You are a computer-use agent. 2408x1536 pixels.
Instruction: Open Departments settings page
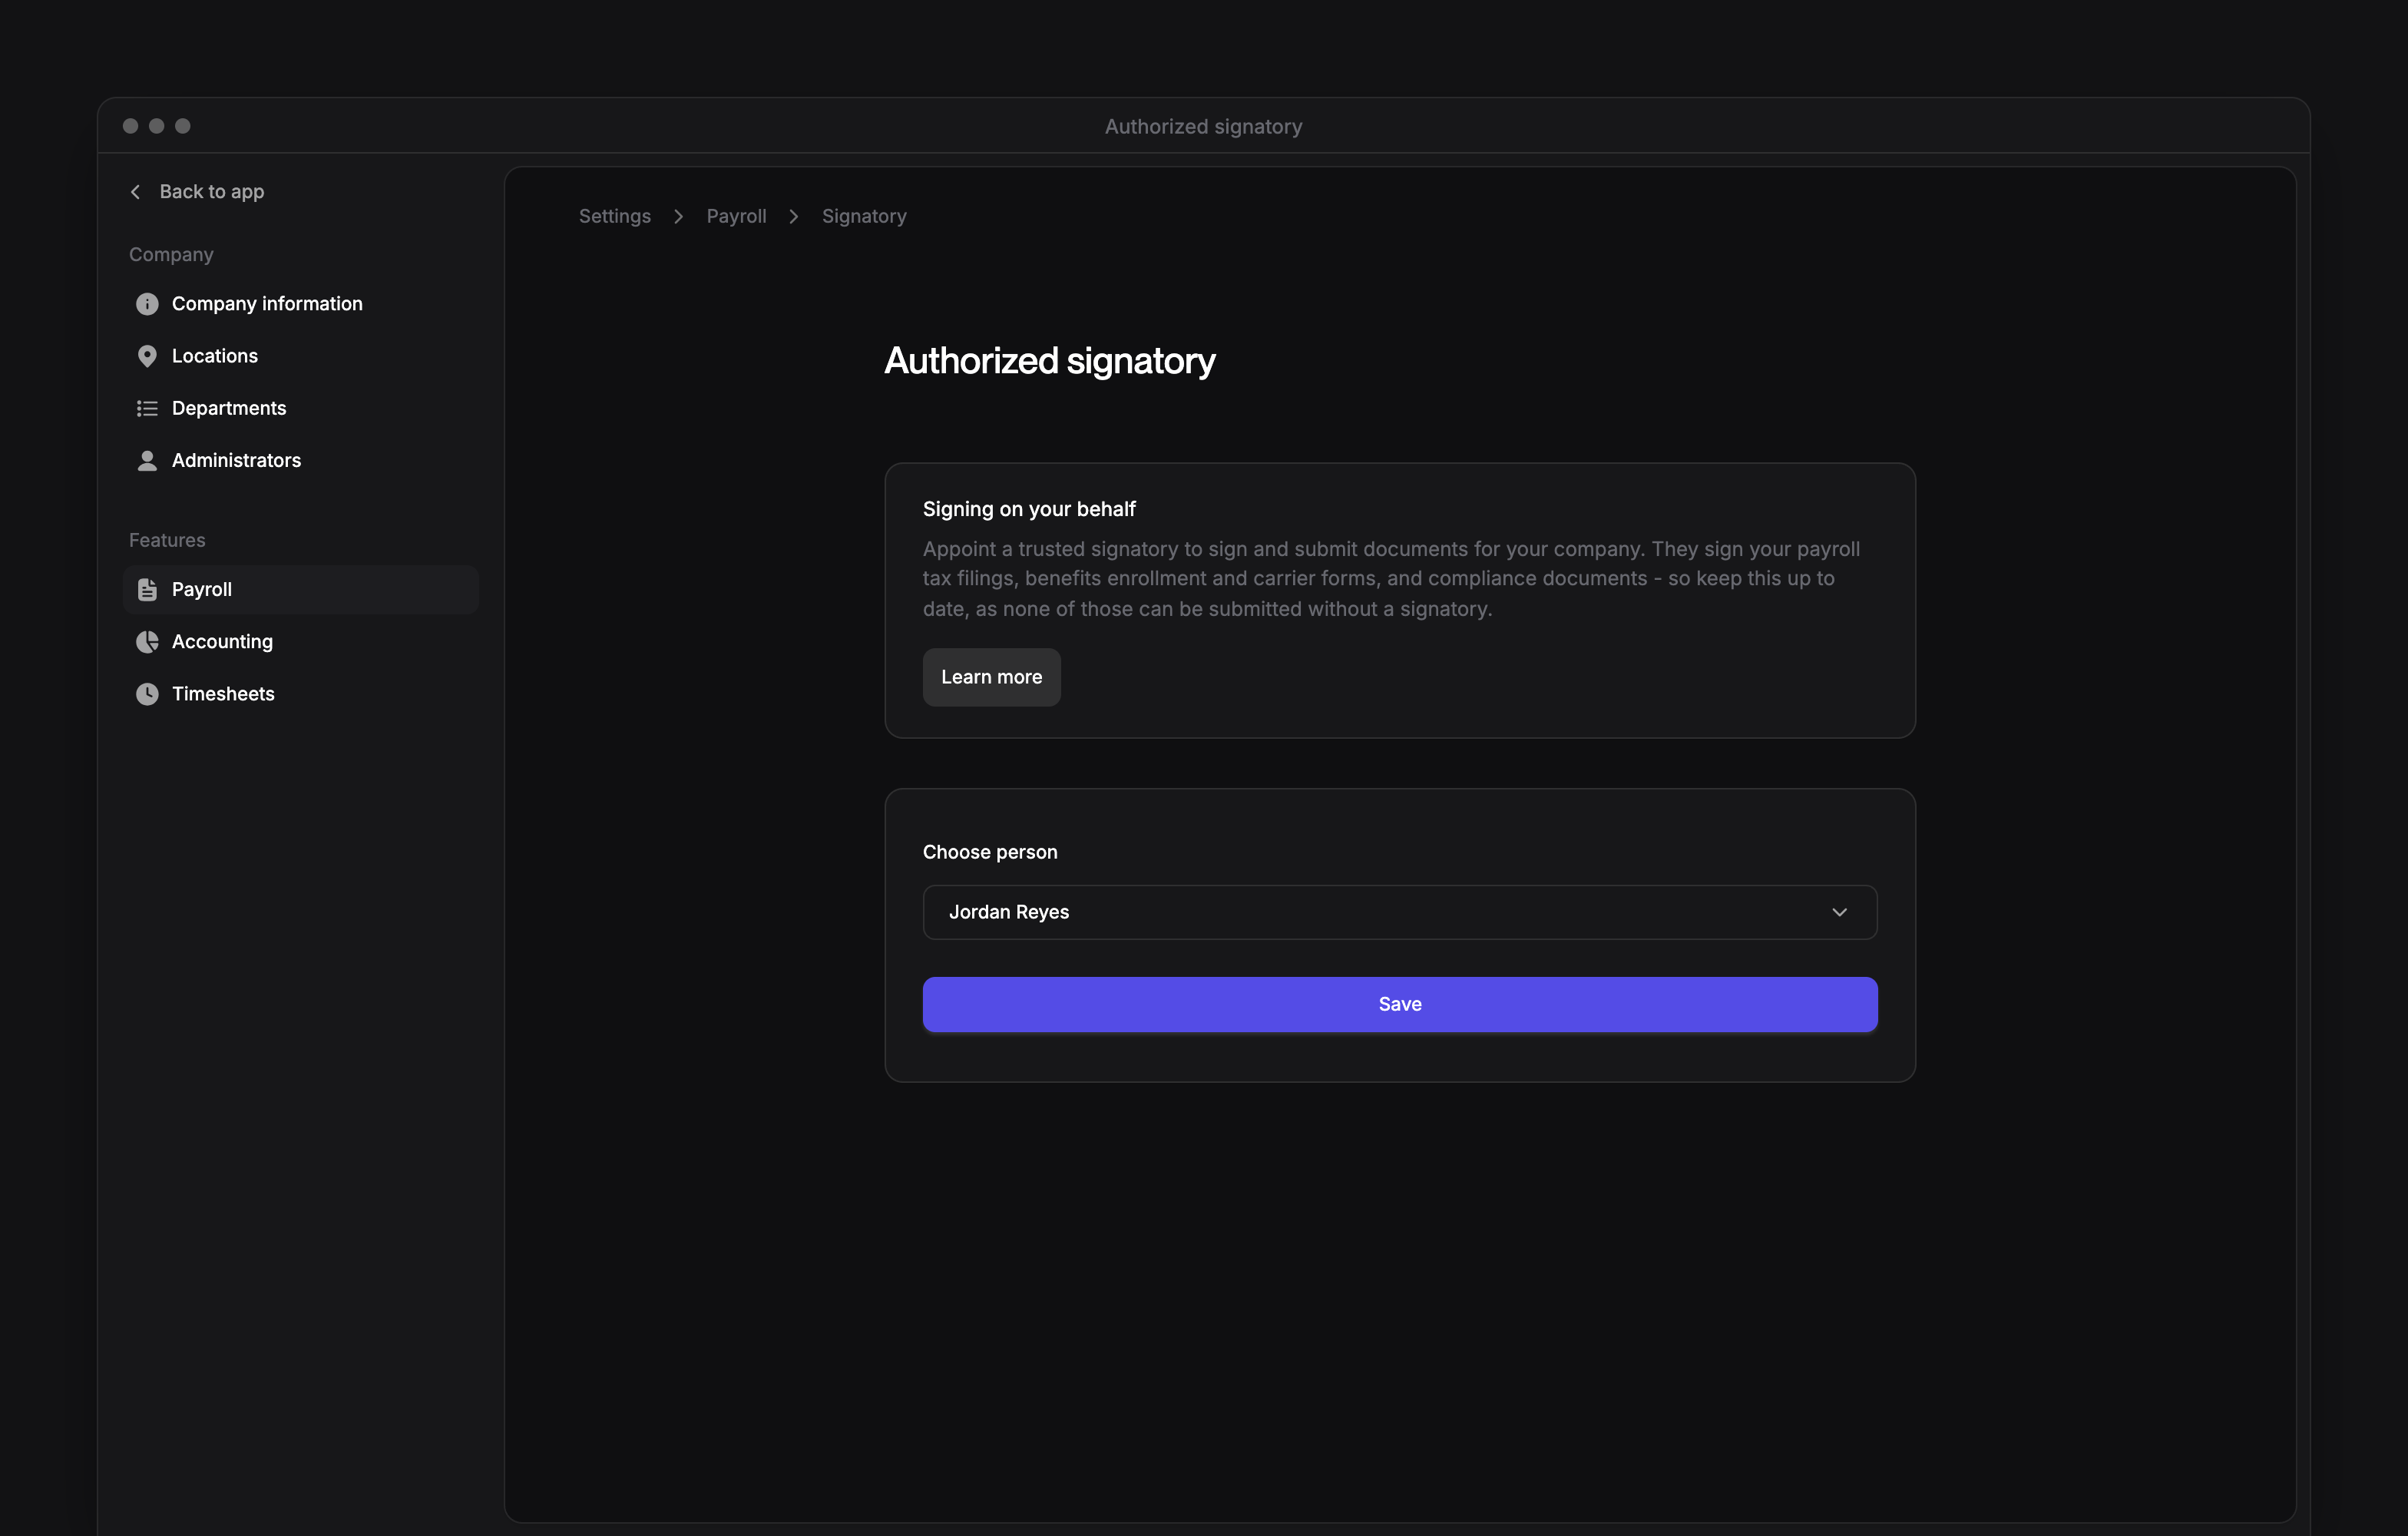coord(300,408)
